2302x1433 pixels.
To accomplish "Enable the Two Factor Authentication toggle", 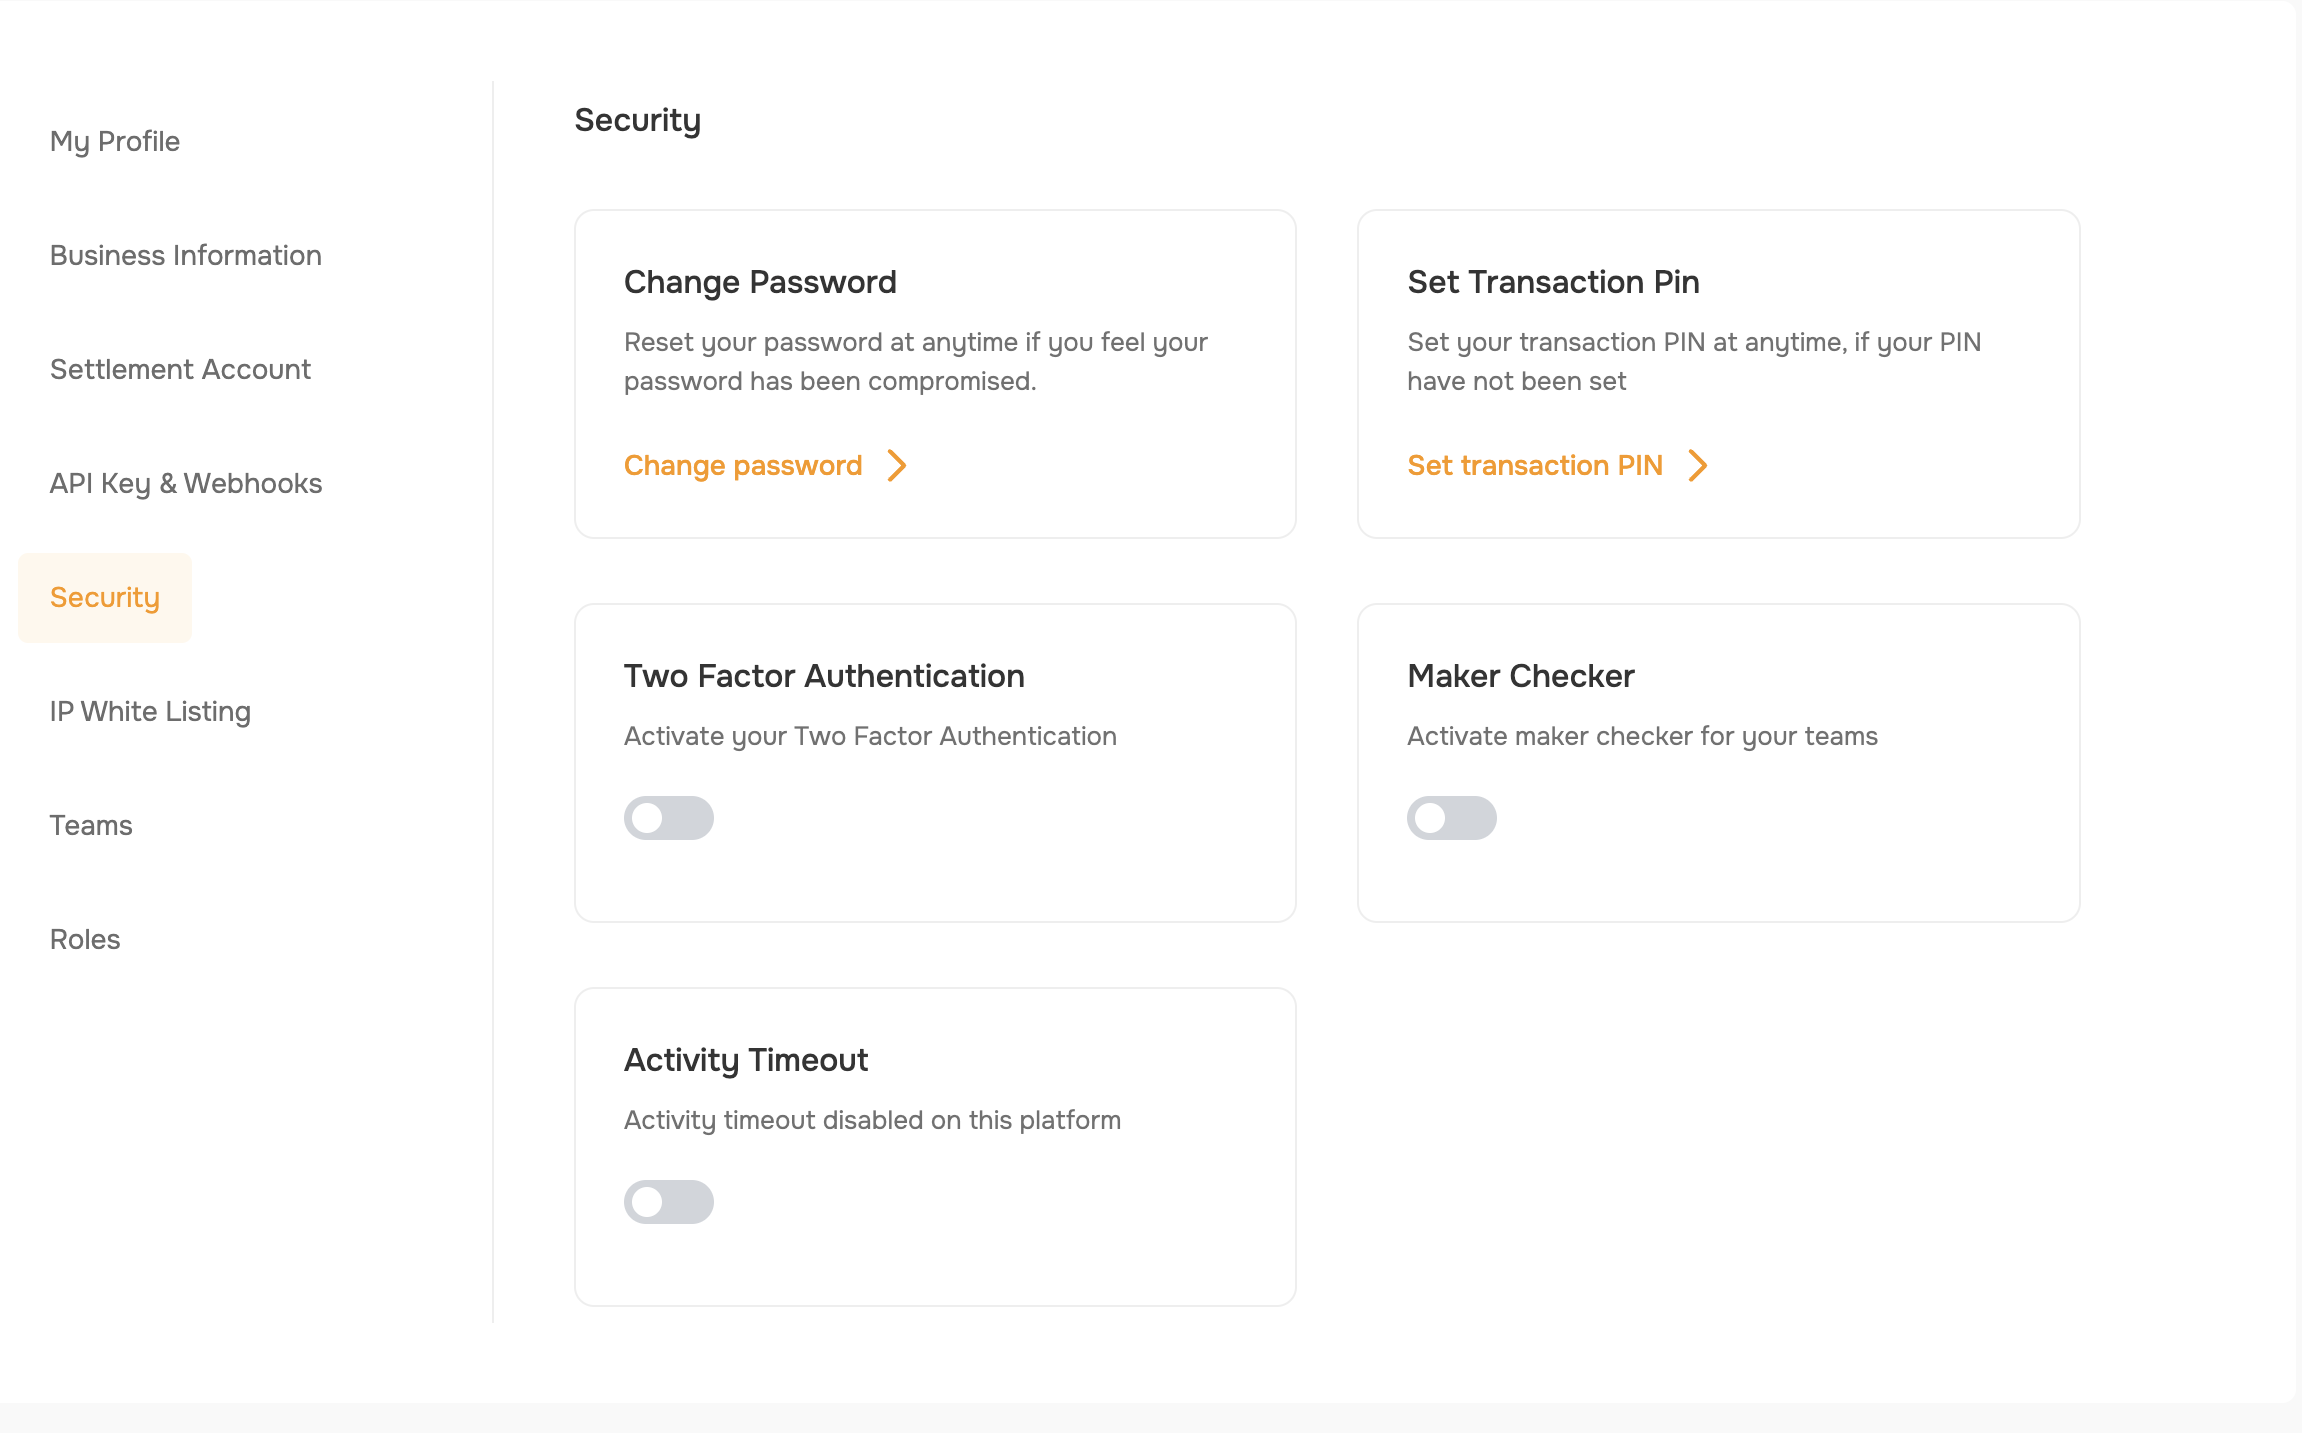I will tap(669, 818).
